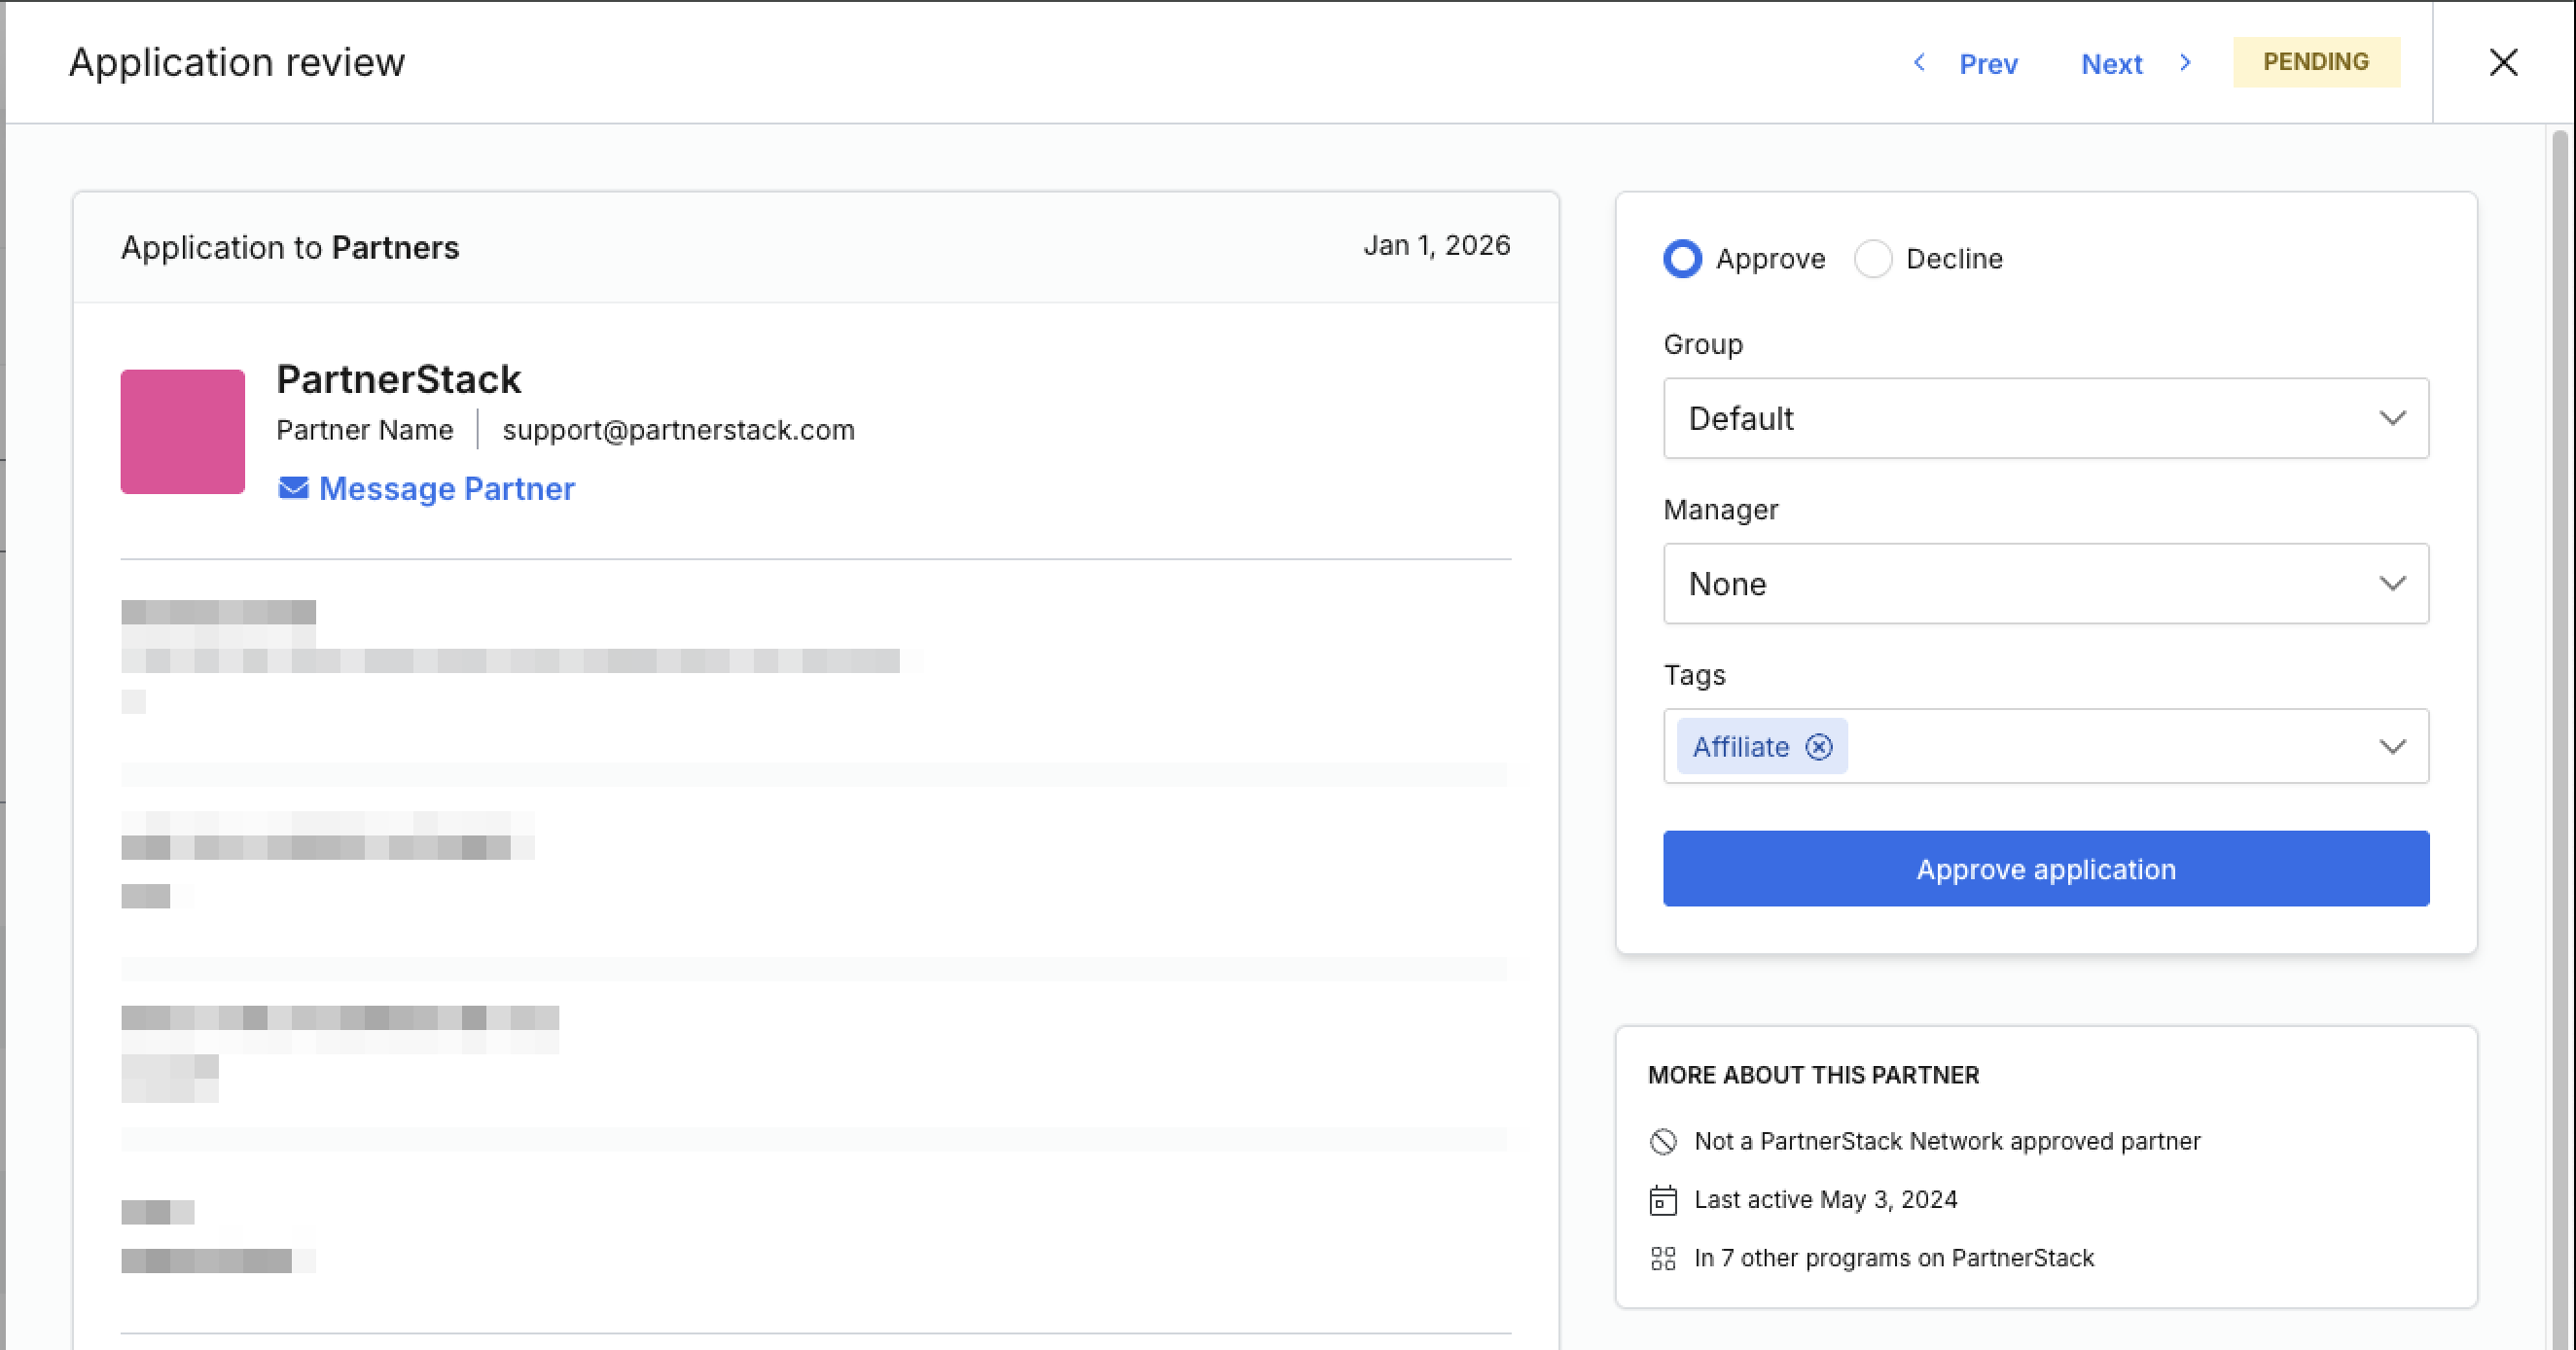Close the Application review panel
This screenshot has height=1350, width=2576.
tap(2503, 63)
